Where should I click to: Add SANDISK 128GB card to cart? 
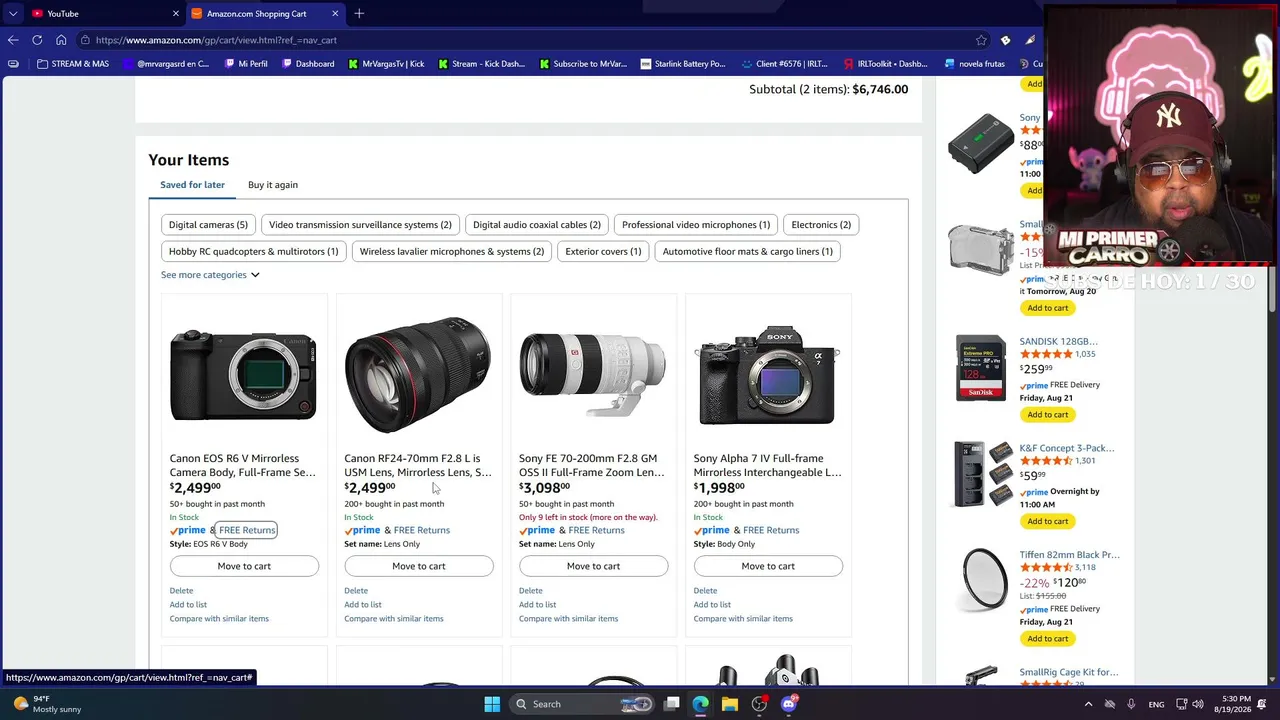pyautogui.click(x=1048, y=415)
